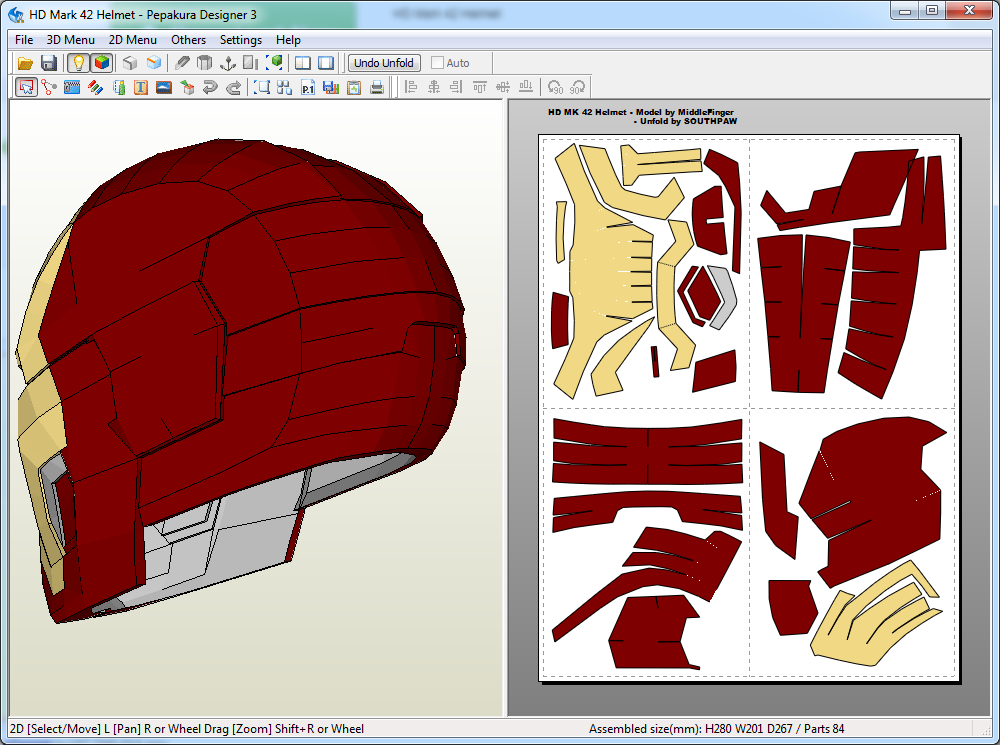Activate the Select/Move arrow tool
The height and width of the screenshot is (745, 1000).
(26, 87)
